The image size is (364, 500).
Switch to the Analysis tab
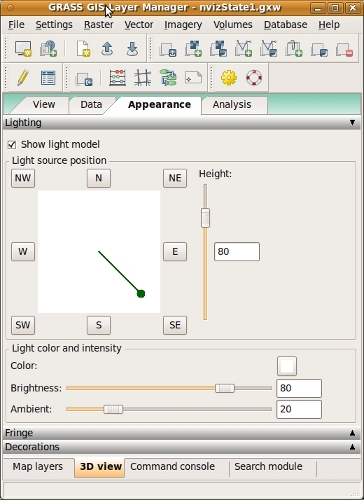tap(232, 105)
